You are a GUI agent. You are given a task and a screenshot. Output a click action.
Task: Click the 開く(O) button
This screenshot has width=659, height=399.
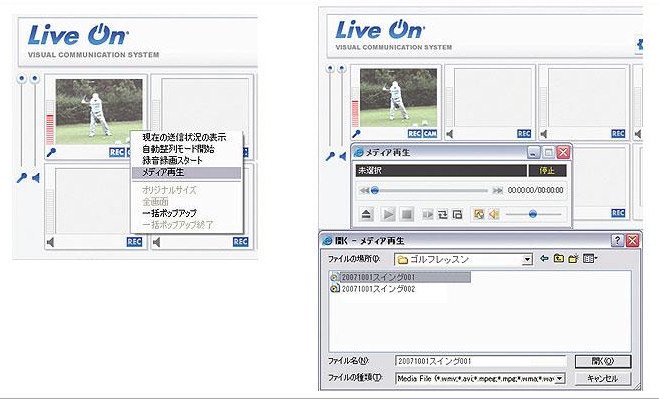coord(603,361)
